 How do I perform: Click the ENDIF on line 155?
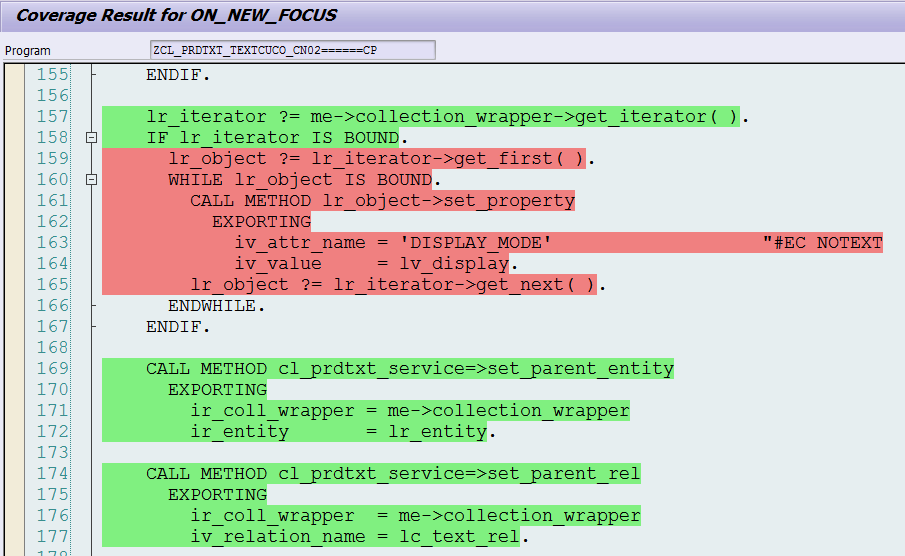[x=178, y=74]
